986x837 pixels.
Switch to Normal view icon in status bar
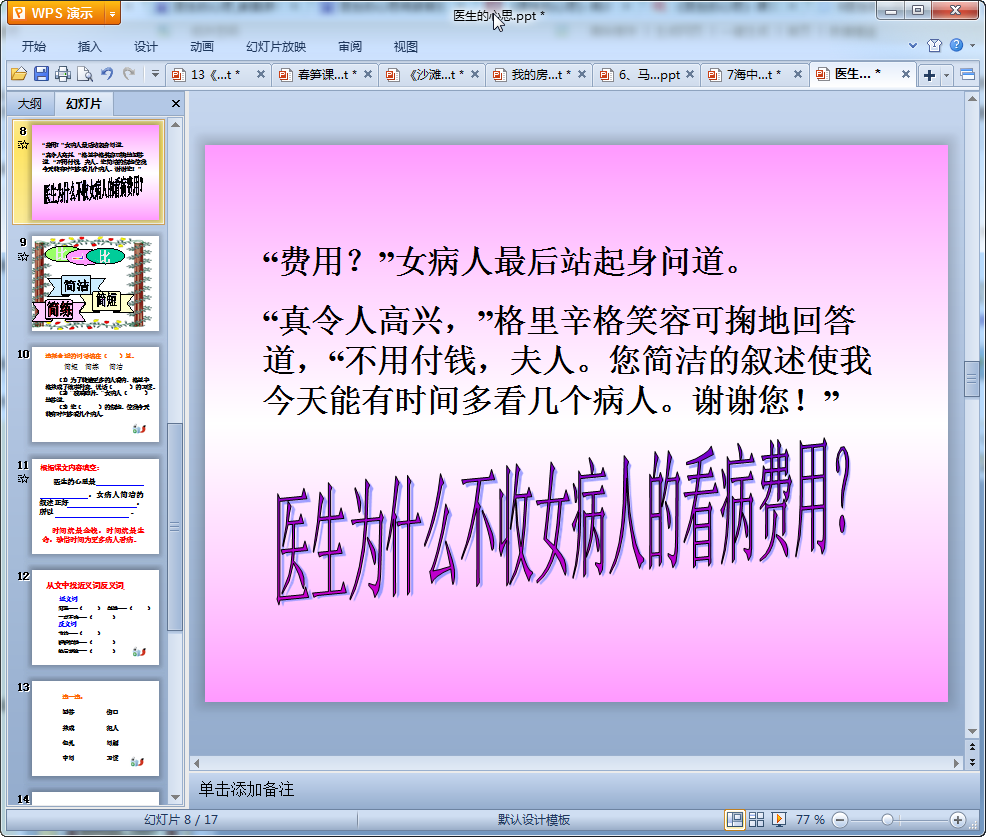point(734,819)
